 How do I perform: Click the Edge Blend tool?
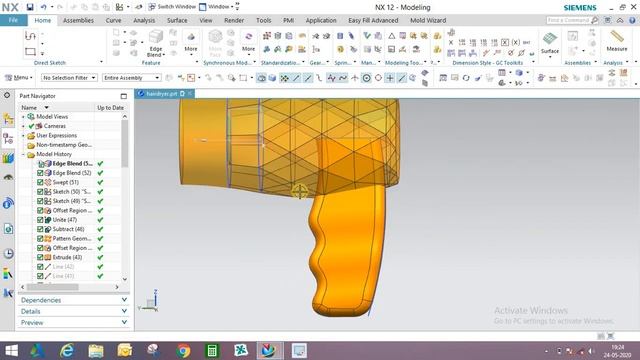156,43
